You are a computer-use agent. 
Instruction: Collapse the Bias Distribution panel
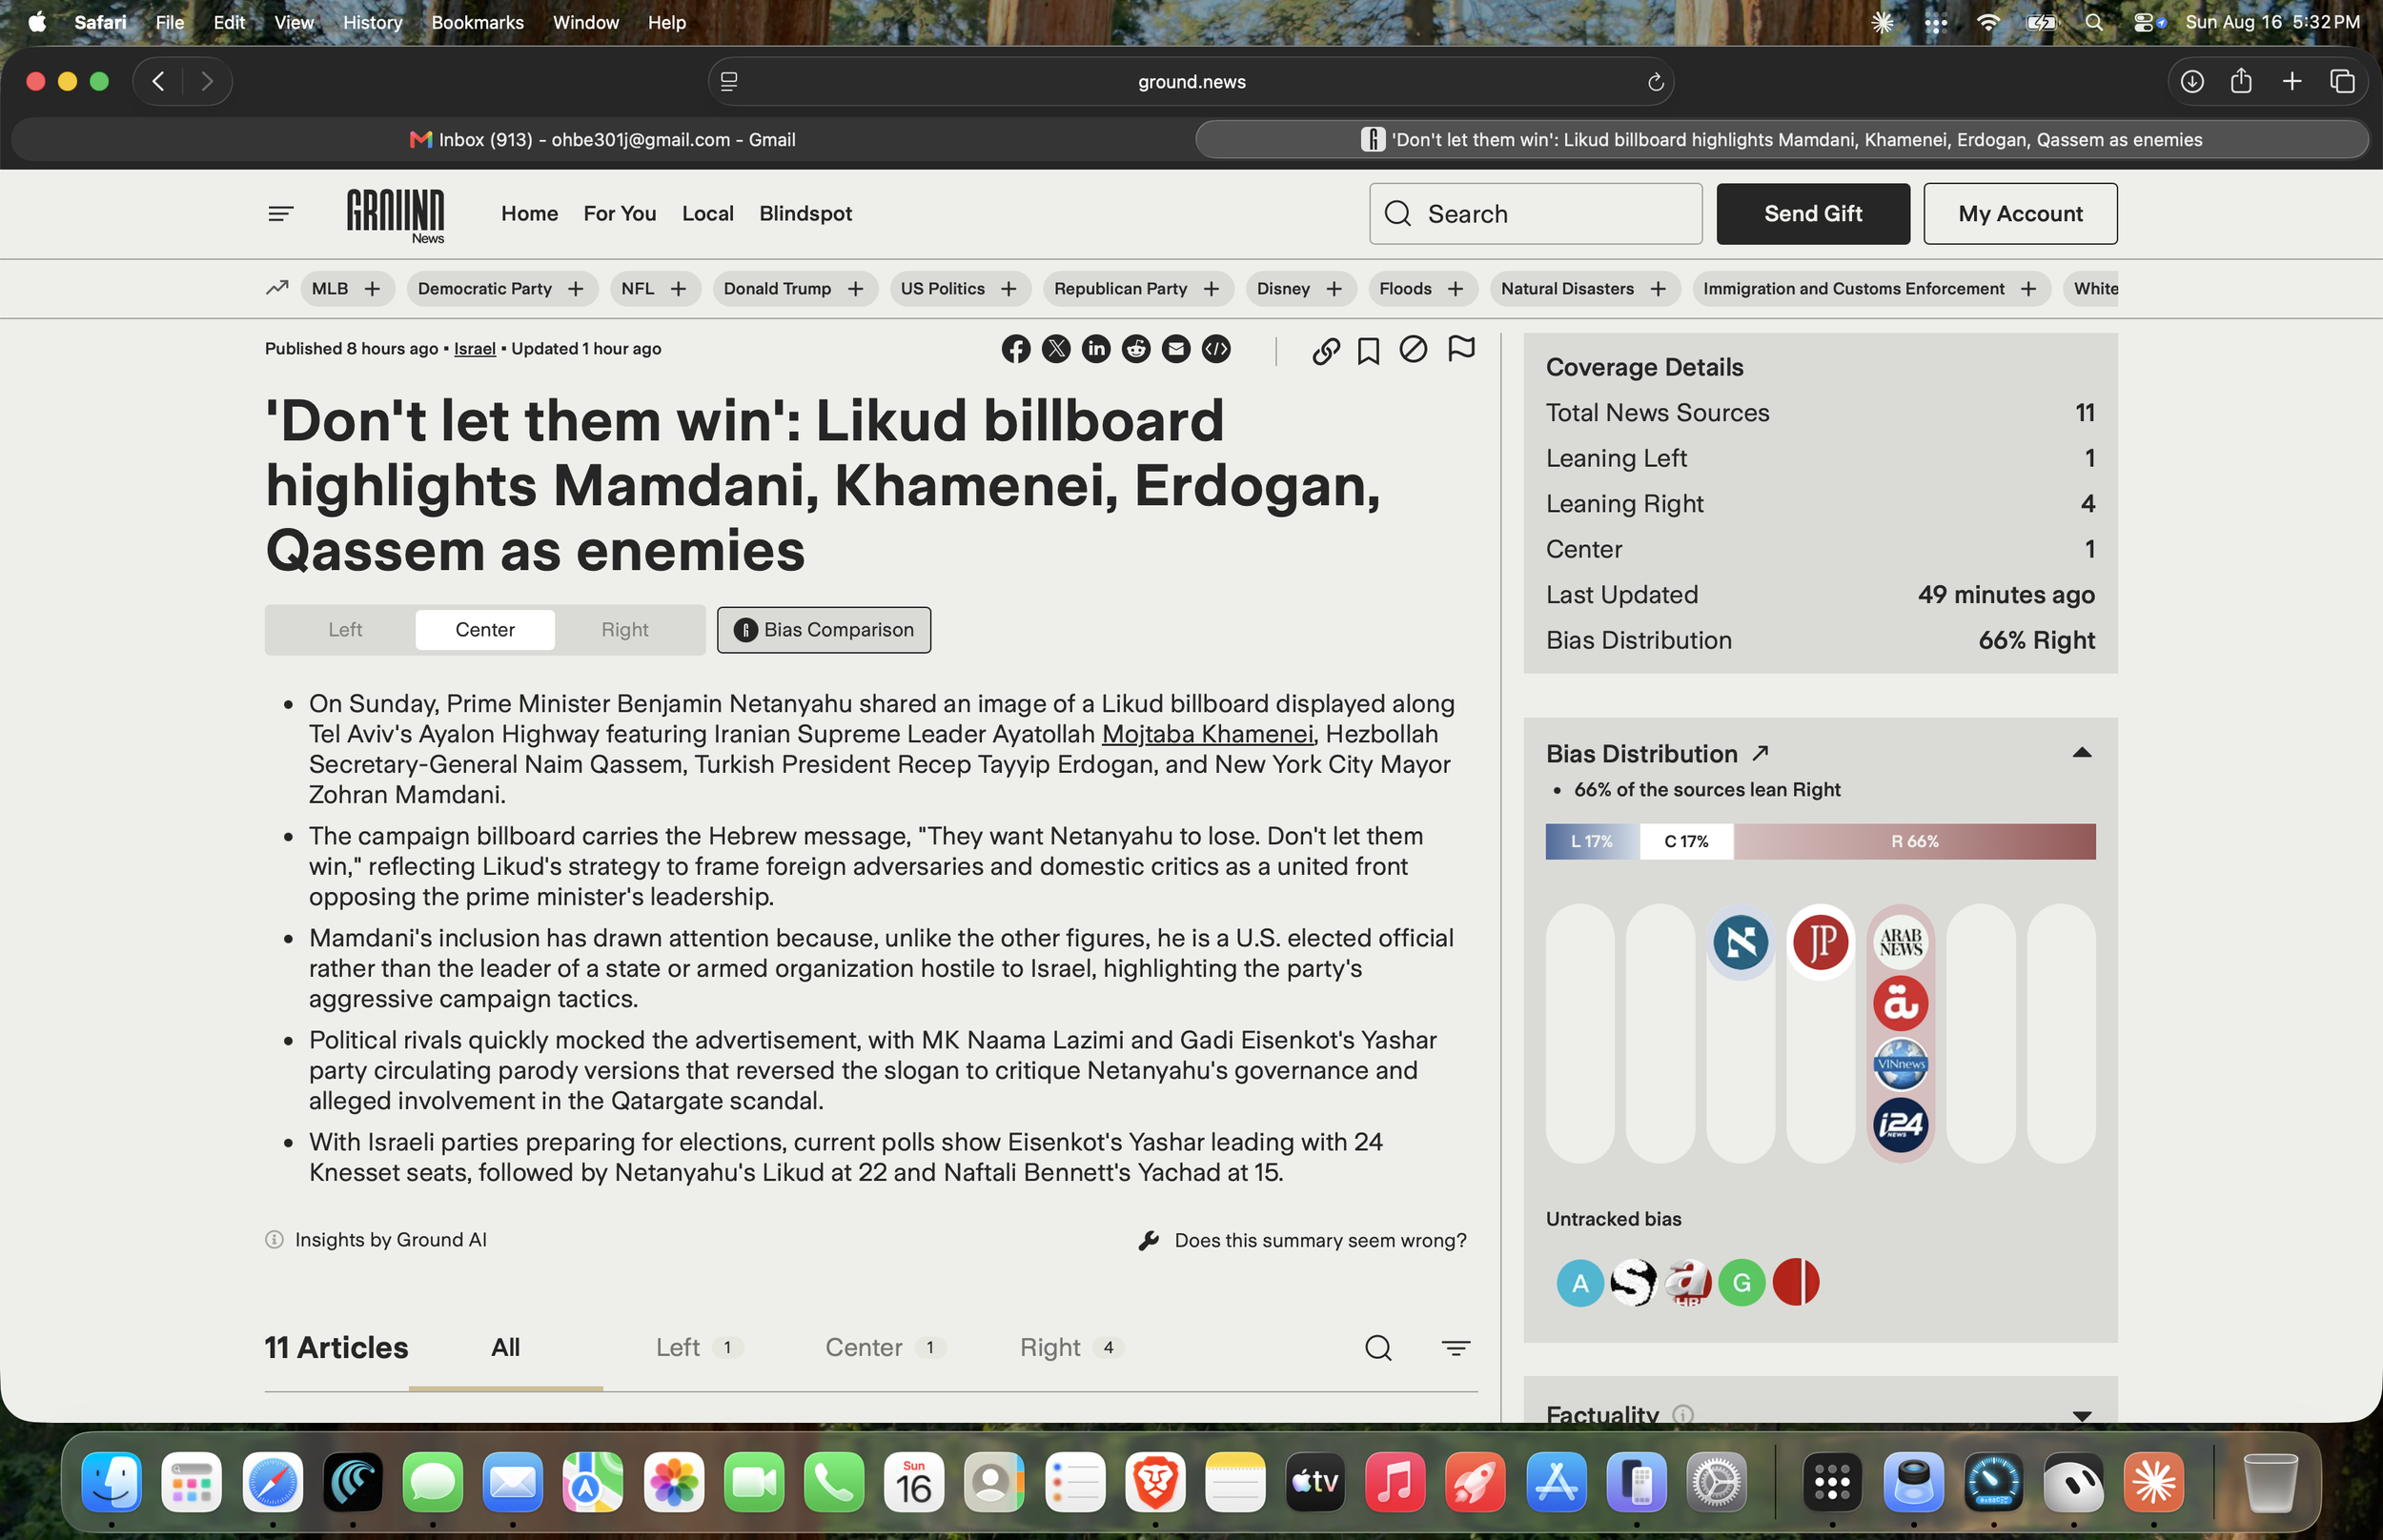pos(2082,753)
